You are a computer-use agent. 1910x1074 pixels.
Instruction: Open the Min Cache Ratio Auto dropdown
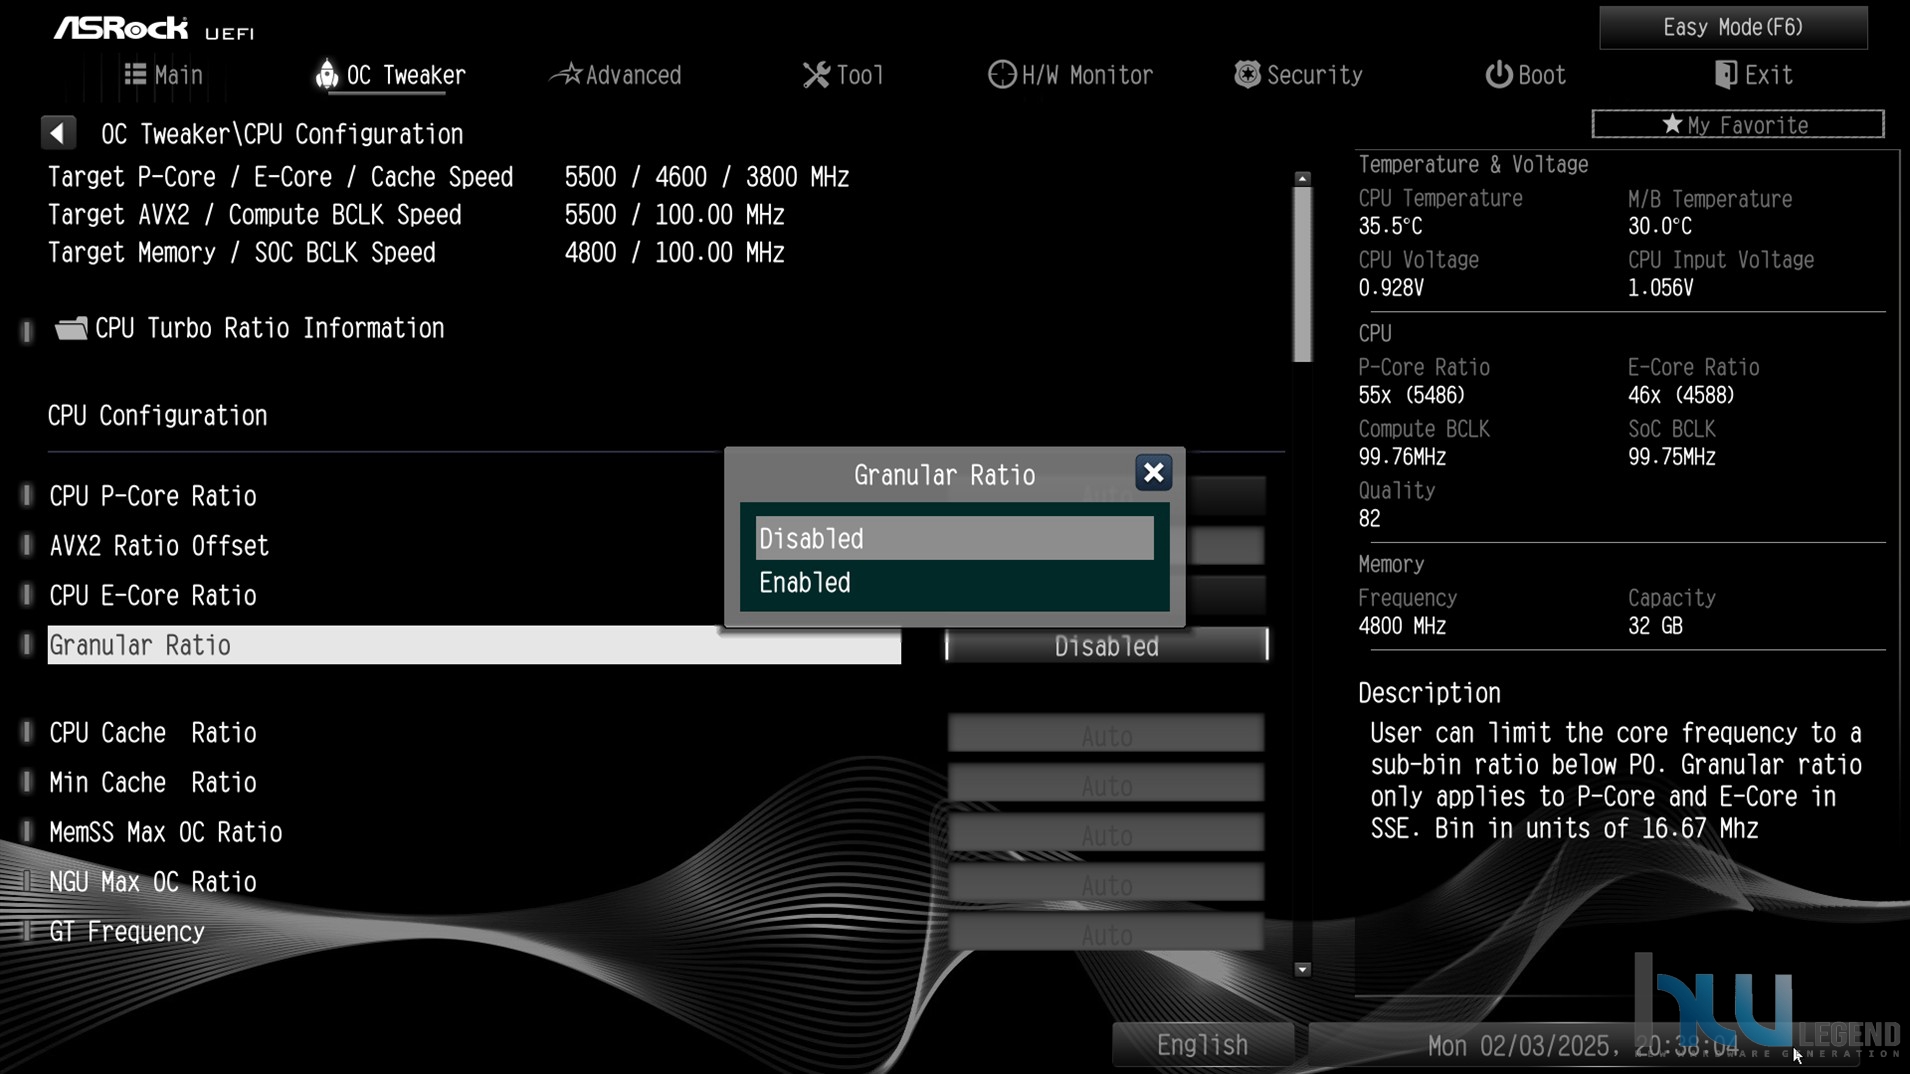tap(1106, 784)
